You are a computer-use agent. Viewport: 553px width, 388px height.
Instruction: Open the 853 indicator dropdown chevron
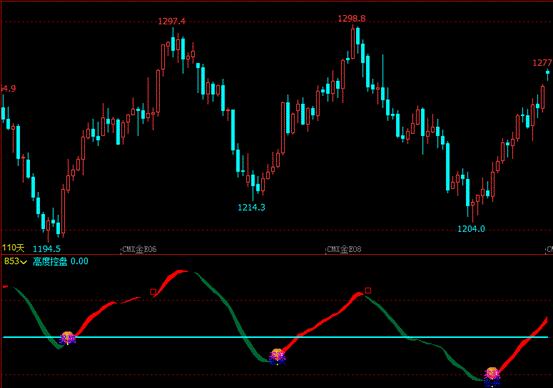click(x=23, y=262)
